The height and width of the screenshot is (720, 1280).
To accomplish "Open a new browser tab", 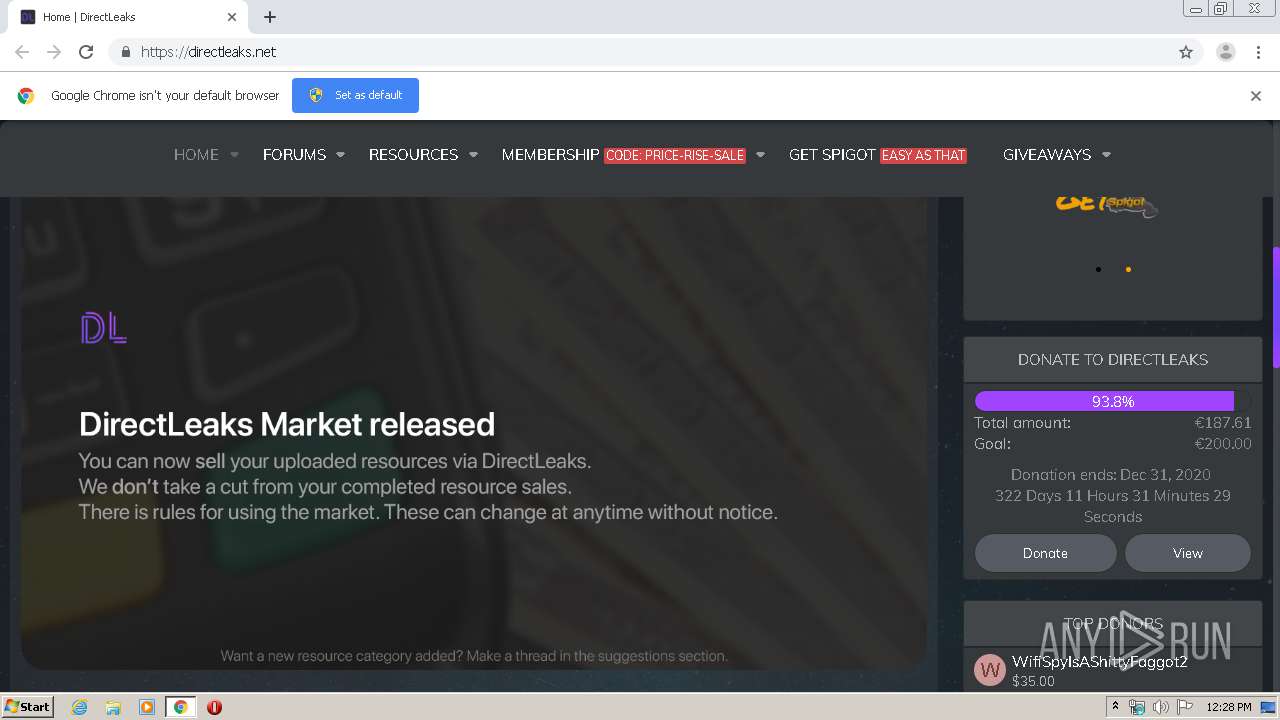I will tap(270, 17).
